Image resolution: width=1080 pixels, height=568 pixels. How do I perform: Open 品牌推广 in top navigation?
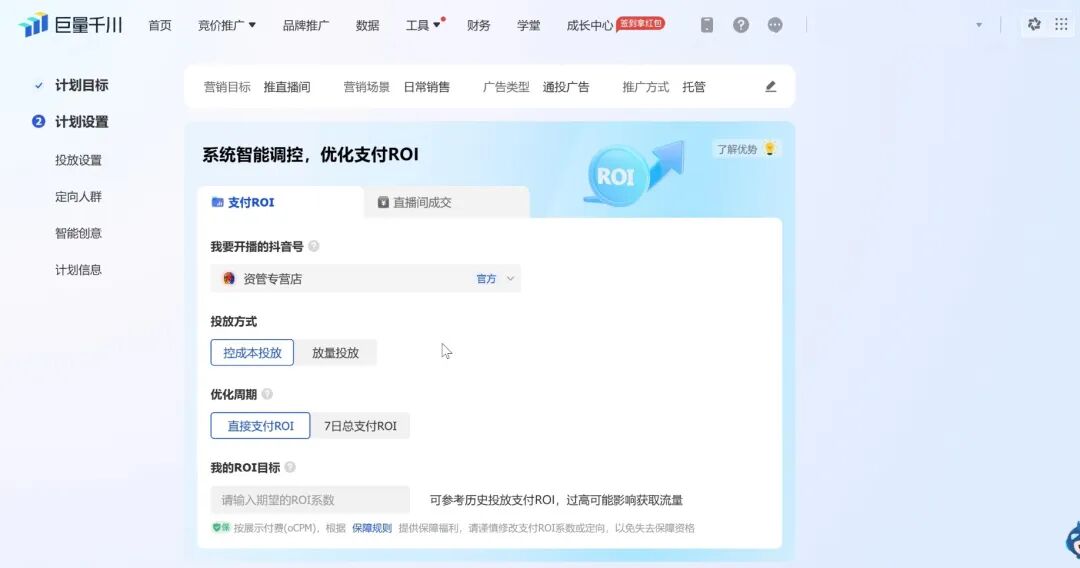(306, 25)
